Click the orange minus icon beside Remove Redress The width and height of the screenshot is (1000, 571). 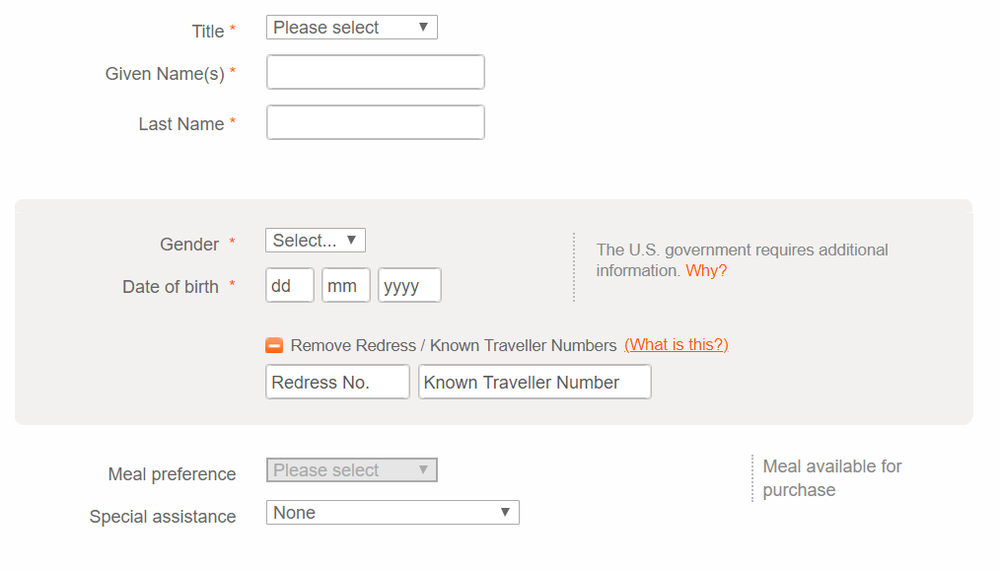click(x=274, y=345)
